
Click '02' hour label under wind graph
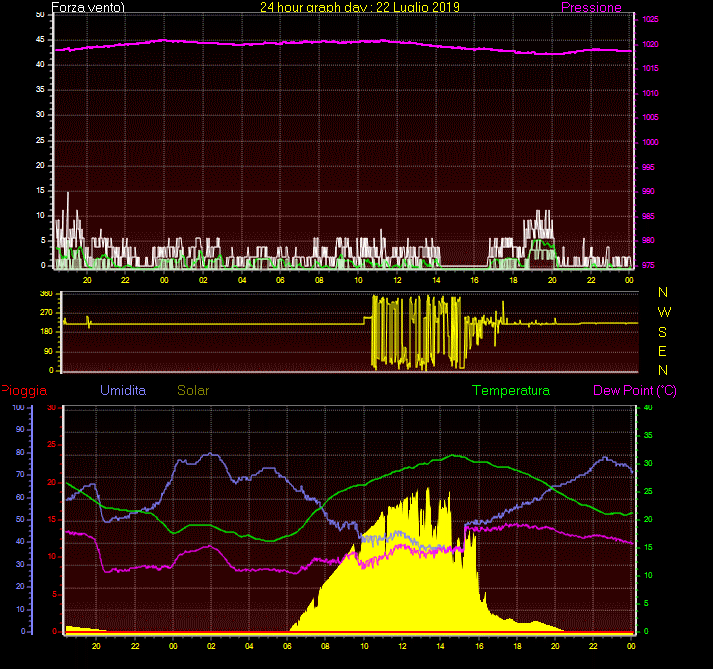(203, 280)
